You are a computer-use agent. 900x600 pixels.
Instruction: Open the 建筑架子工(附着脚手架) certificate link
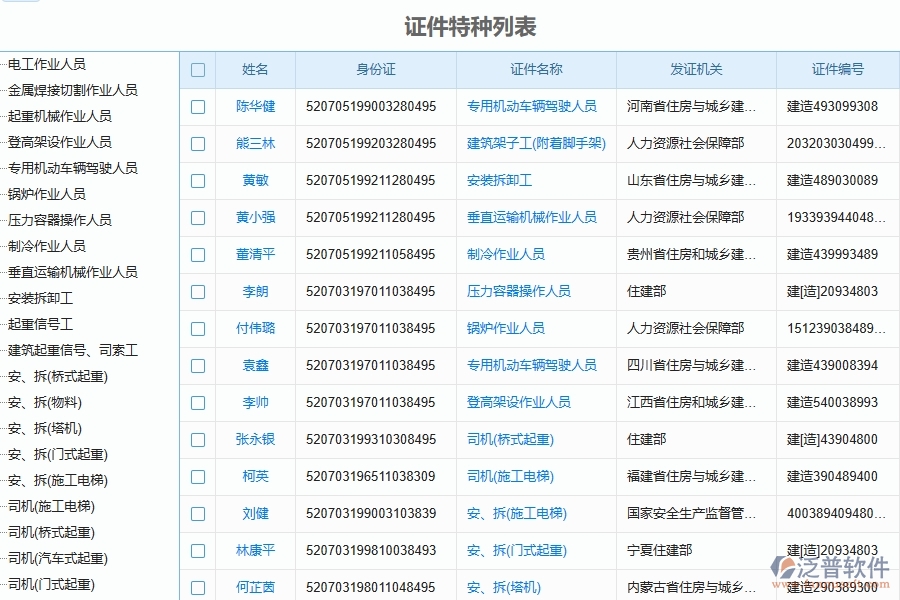tap(536, 144)
